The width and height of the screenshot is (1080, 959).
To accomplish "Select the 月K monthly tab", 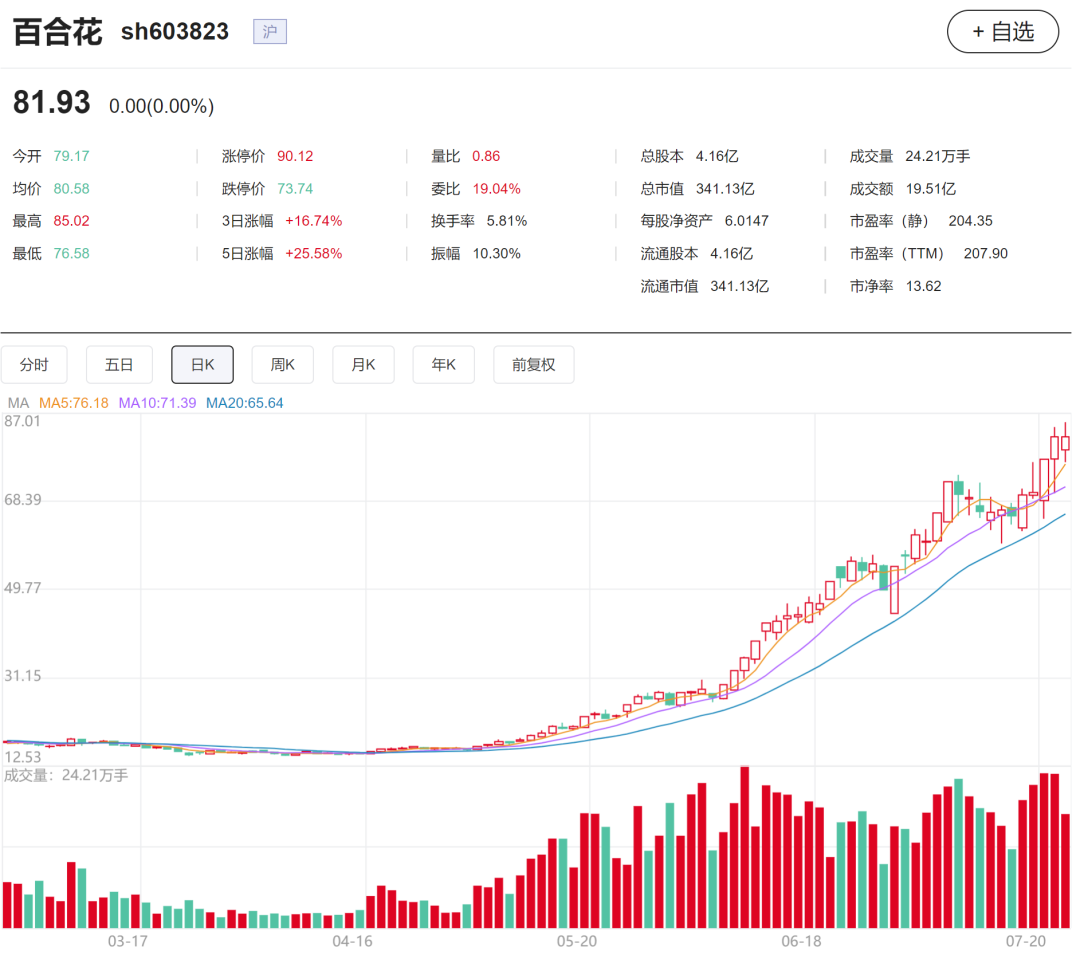I will pos(363,364).
